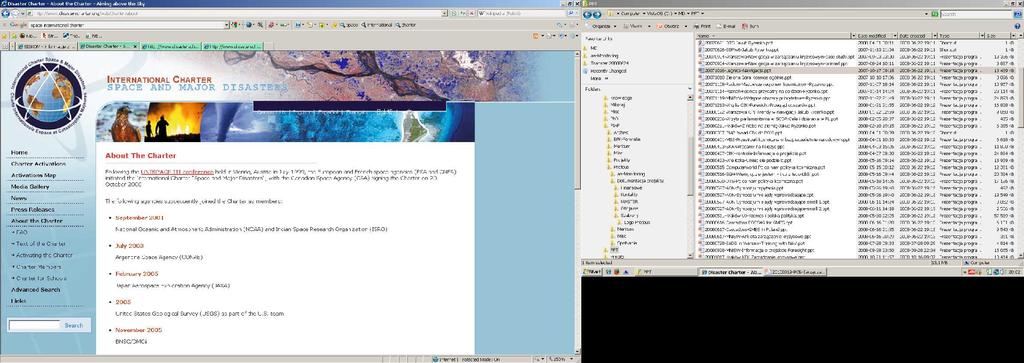
Task: Click the Search button in website sidebar
Action: click(74, 325)
